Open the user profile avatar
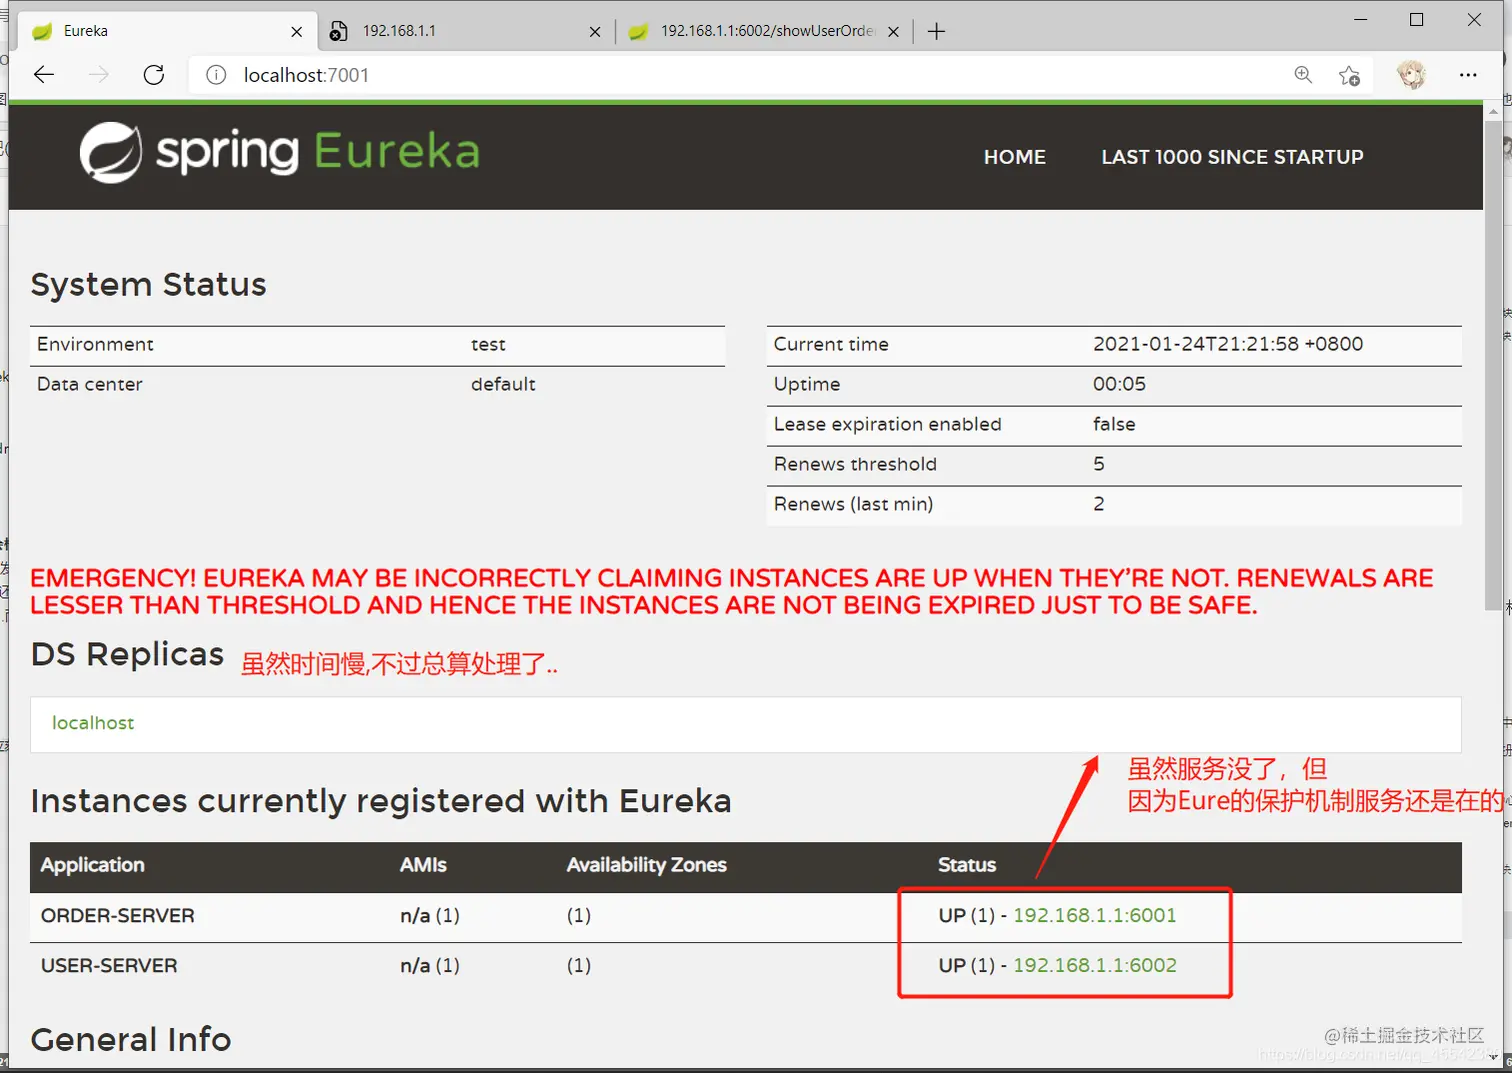The image size is (1512, 1073). pos(1411,75)
